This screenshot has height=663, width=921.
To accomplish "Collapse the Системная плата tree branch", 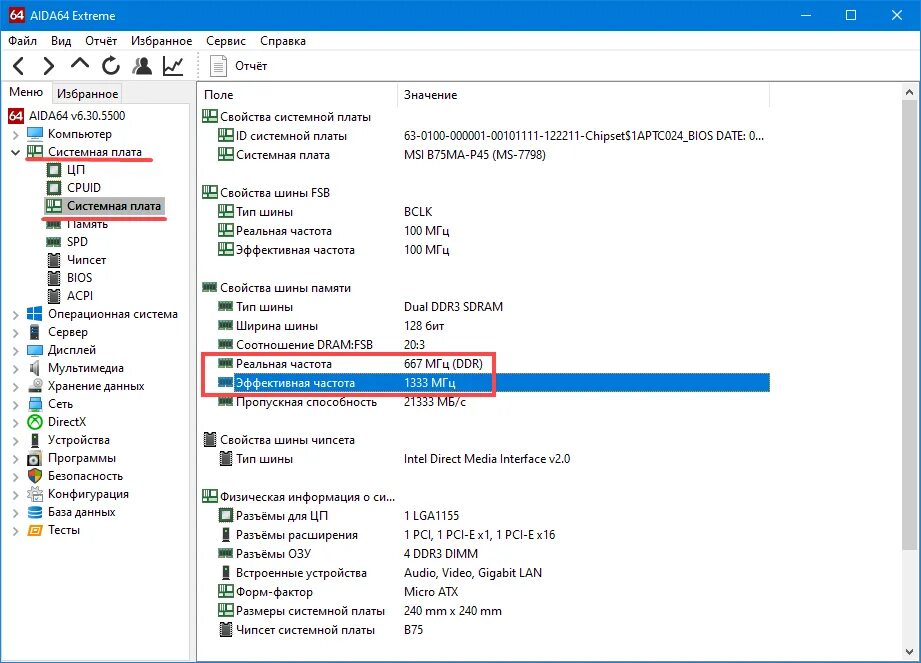I will 16,152.
